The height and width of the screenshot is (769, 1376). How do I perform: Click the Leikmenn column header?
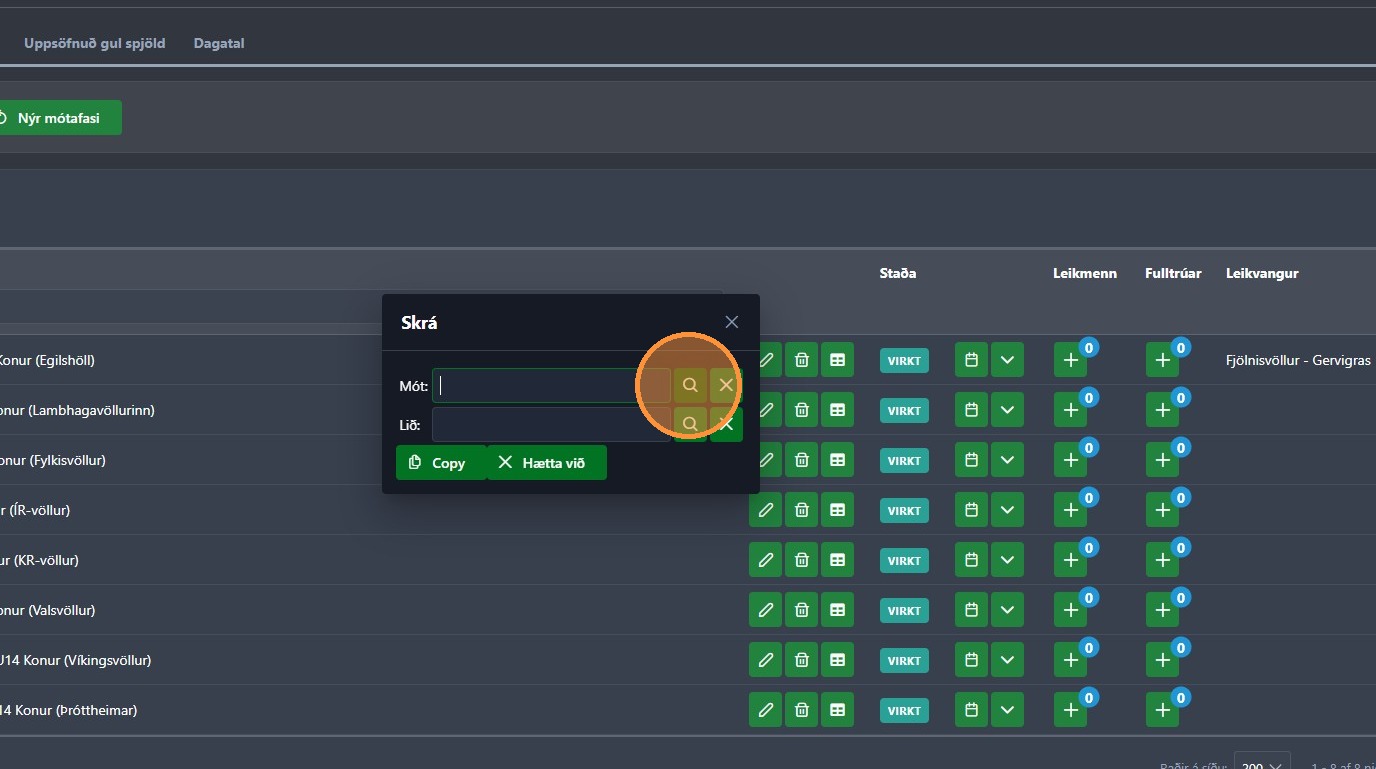(x=1085, y=273)
